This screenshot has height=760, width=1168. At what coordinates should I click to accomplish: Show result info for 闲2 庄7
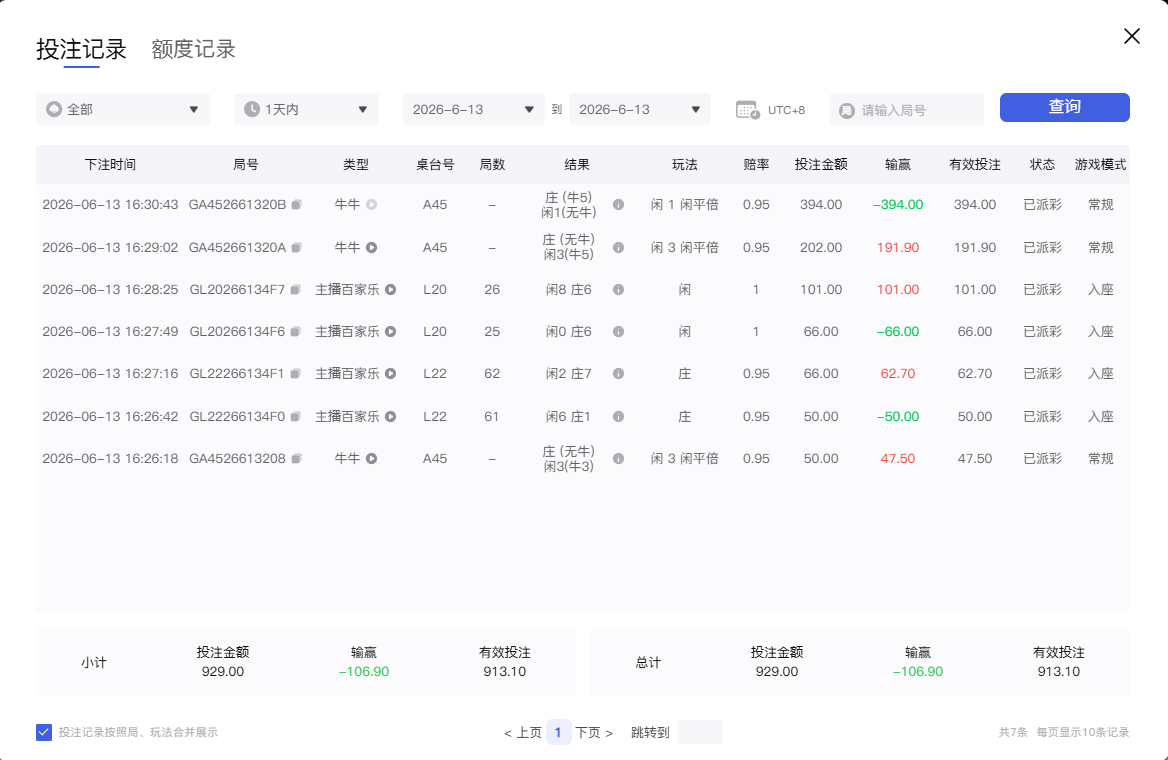click(618, 373)
